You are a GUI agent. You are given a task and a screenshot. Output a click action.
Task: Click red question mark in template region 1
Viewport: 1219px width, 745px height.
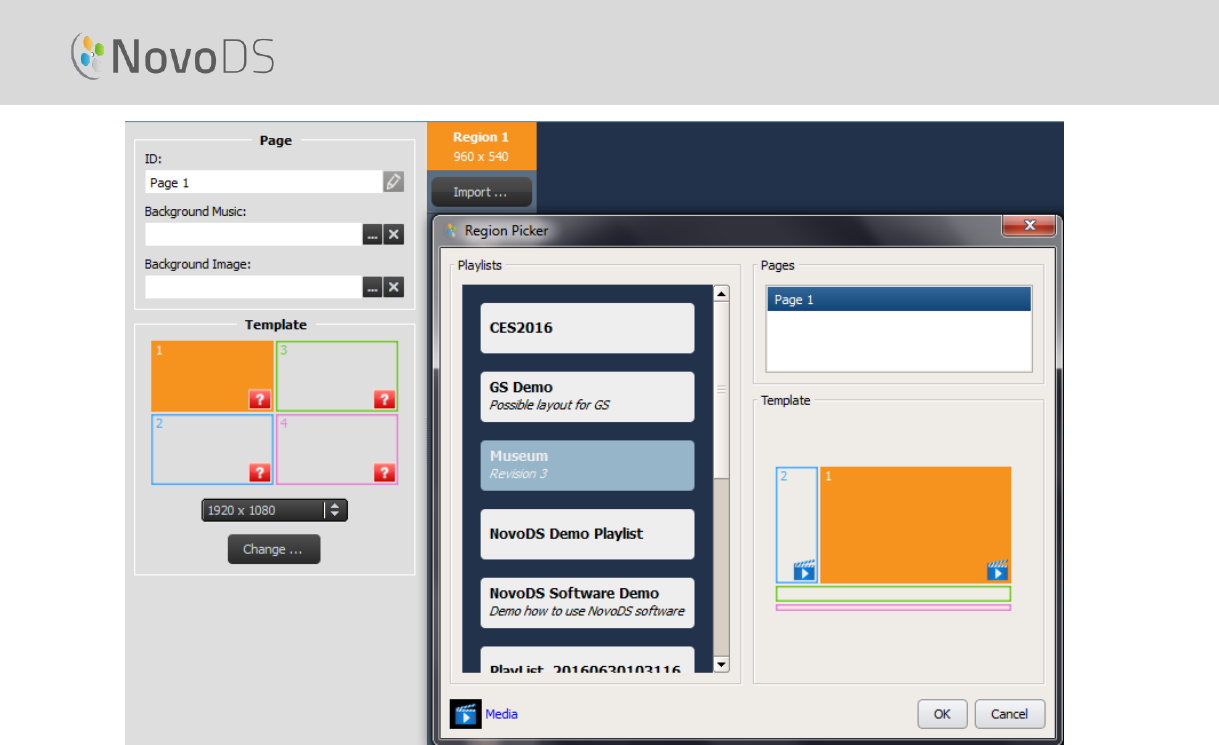(x=259, y=400)
